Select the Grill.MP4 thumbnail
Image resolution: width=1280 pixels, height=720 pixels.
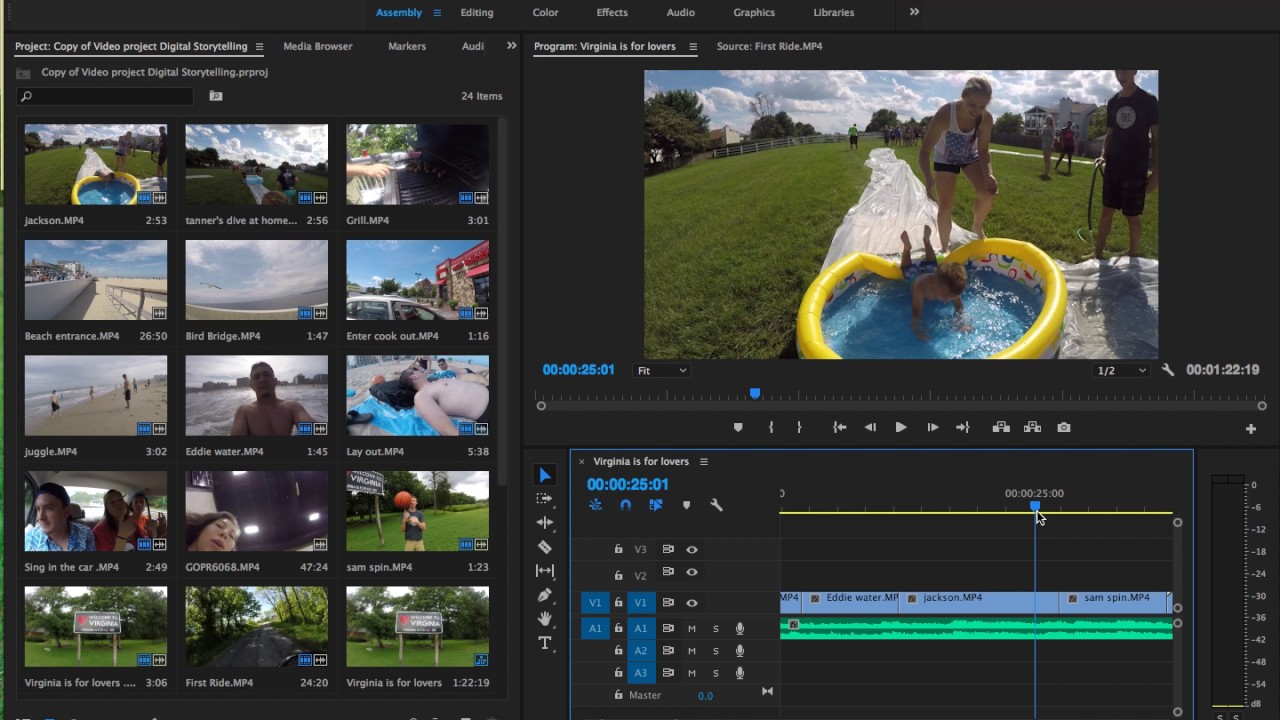[x=417, y=164]
